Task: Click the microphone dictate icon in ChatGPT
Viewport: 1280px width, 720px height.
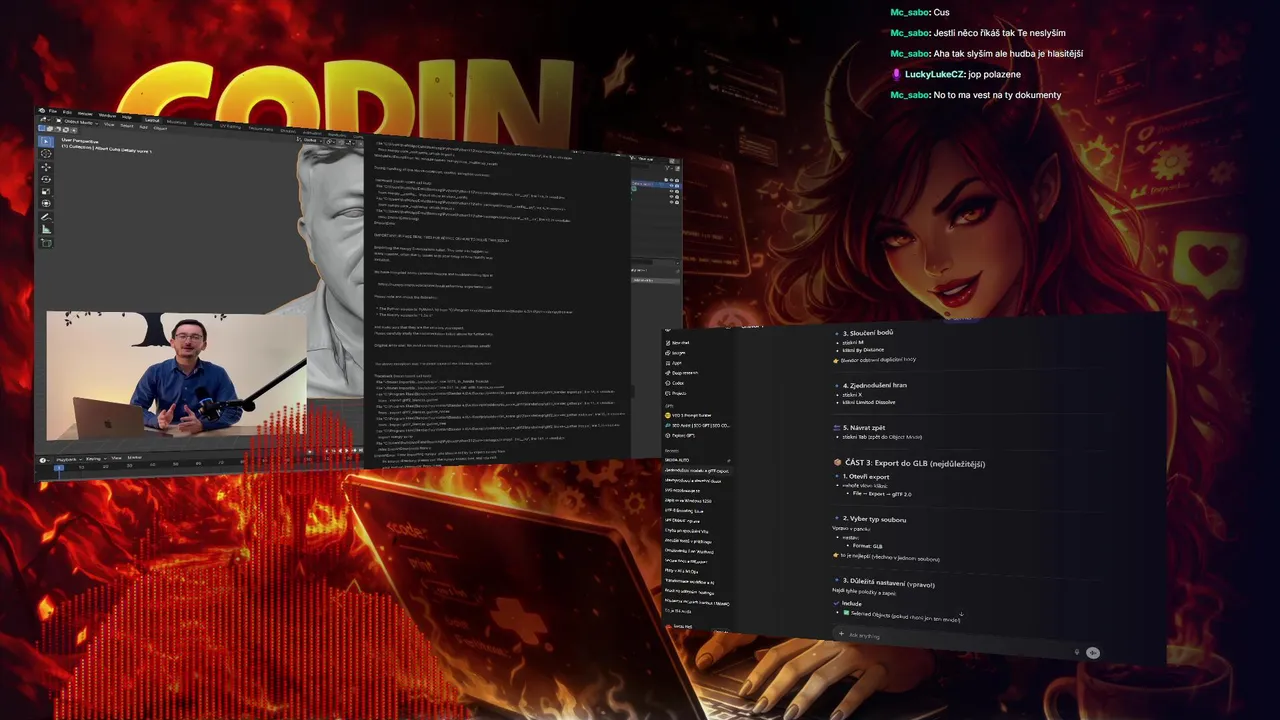Action: [1077, 652]
